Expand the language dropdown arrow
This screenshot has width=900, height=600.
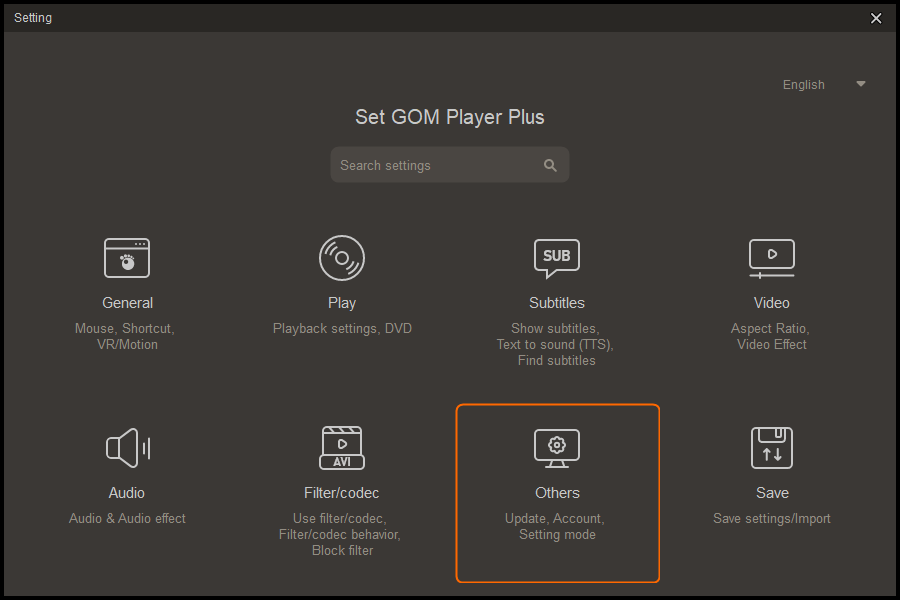860,84
